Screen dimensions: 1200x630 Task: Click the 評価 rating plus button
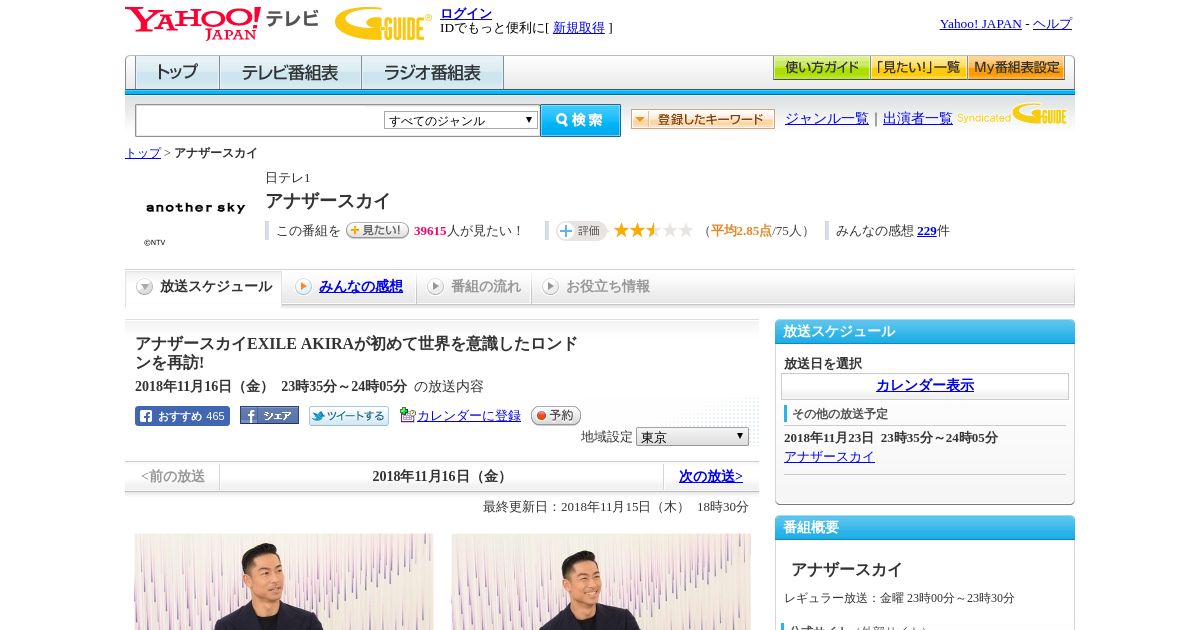(582, 231)
